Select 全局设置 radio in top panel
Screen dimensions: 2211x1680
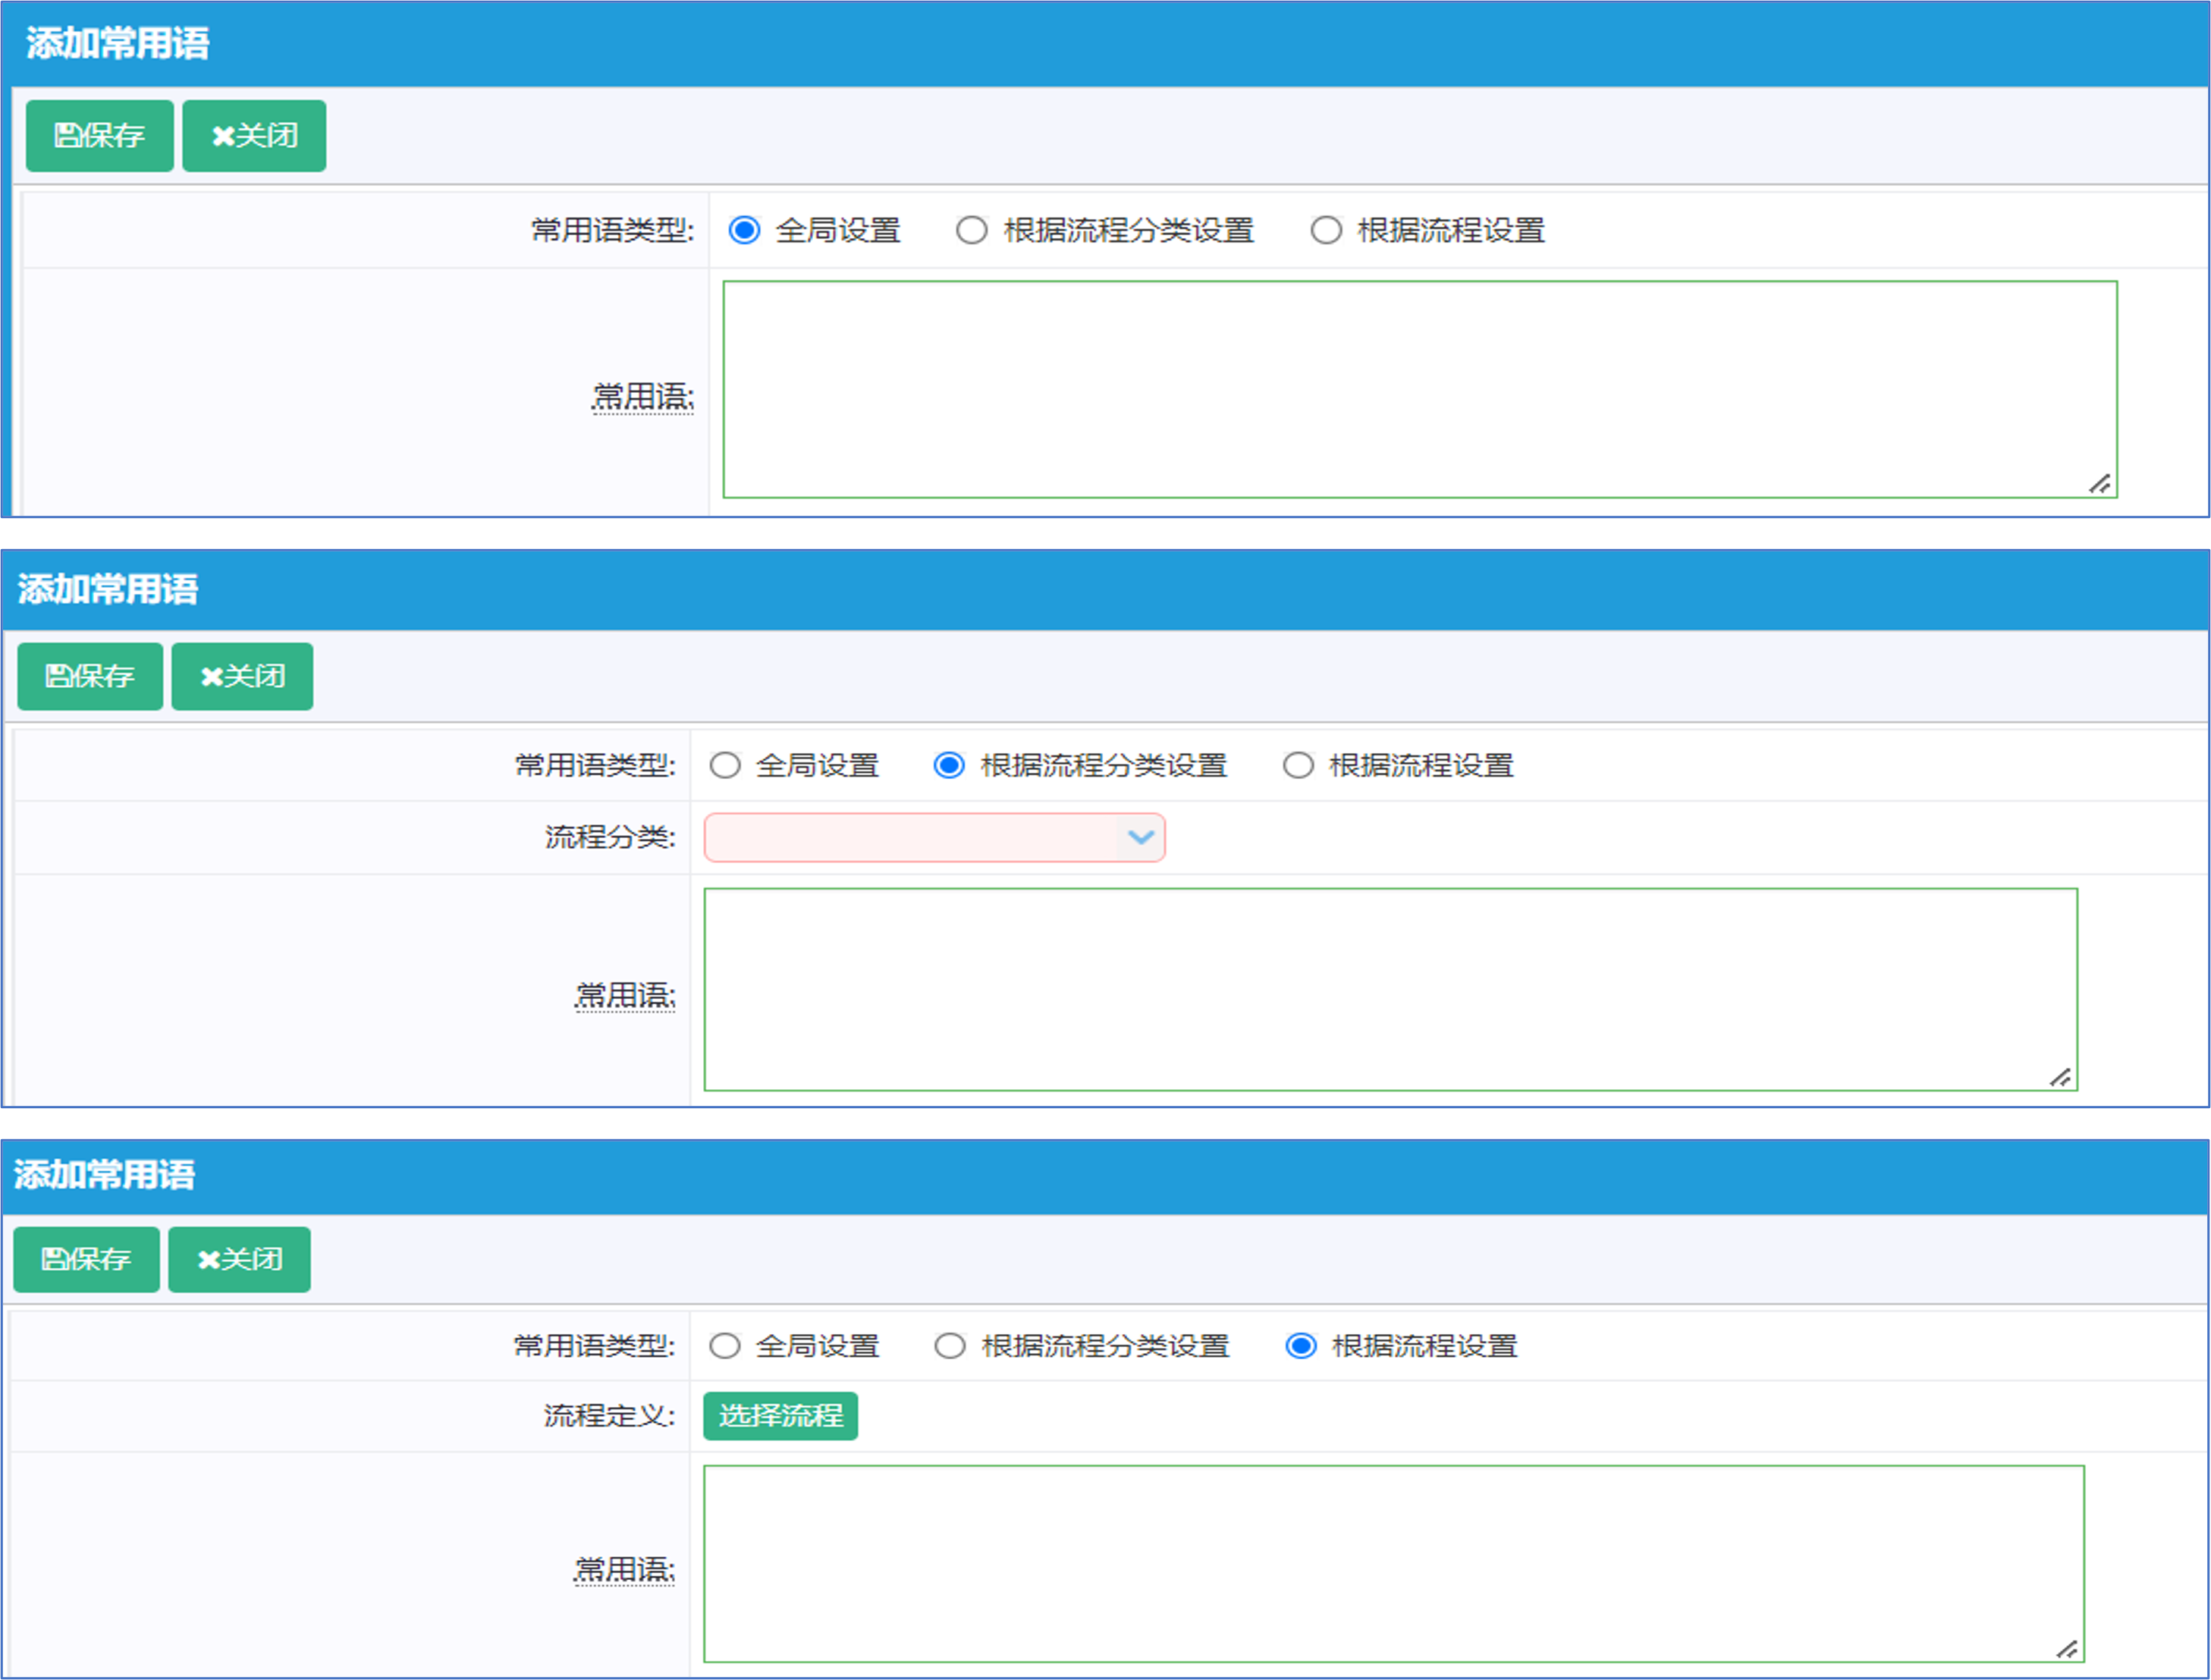coord(744,231)
